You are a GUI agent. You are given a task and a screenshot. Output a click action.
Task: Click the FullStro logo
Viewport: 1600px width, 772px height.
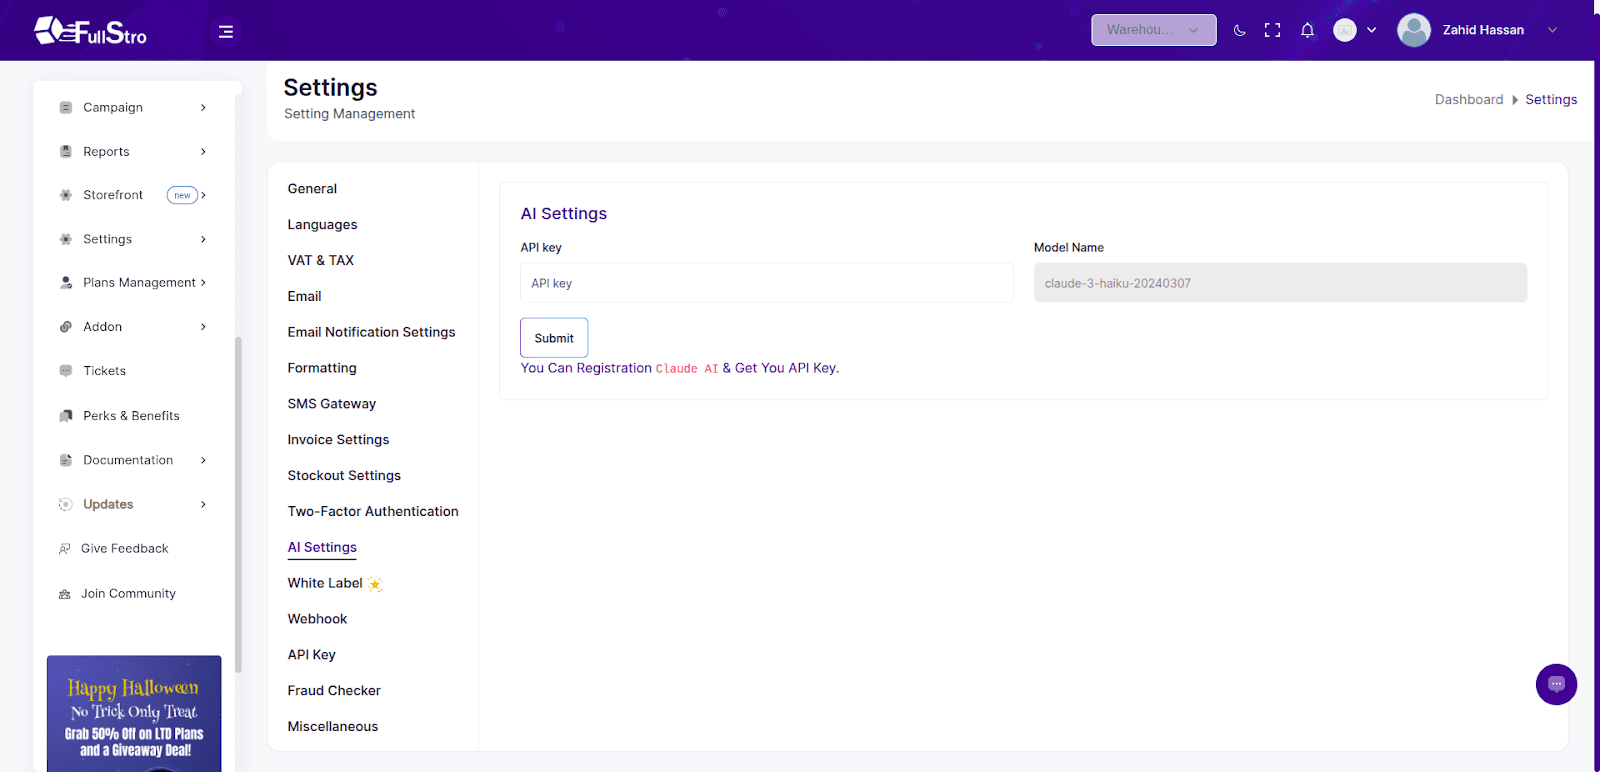coord(90,31)
